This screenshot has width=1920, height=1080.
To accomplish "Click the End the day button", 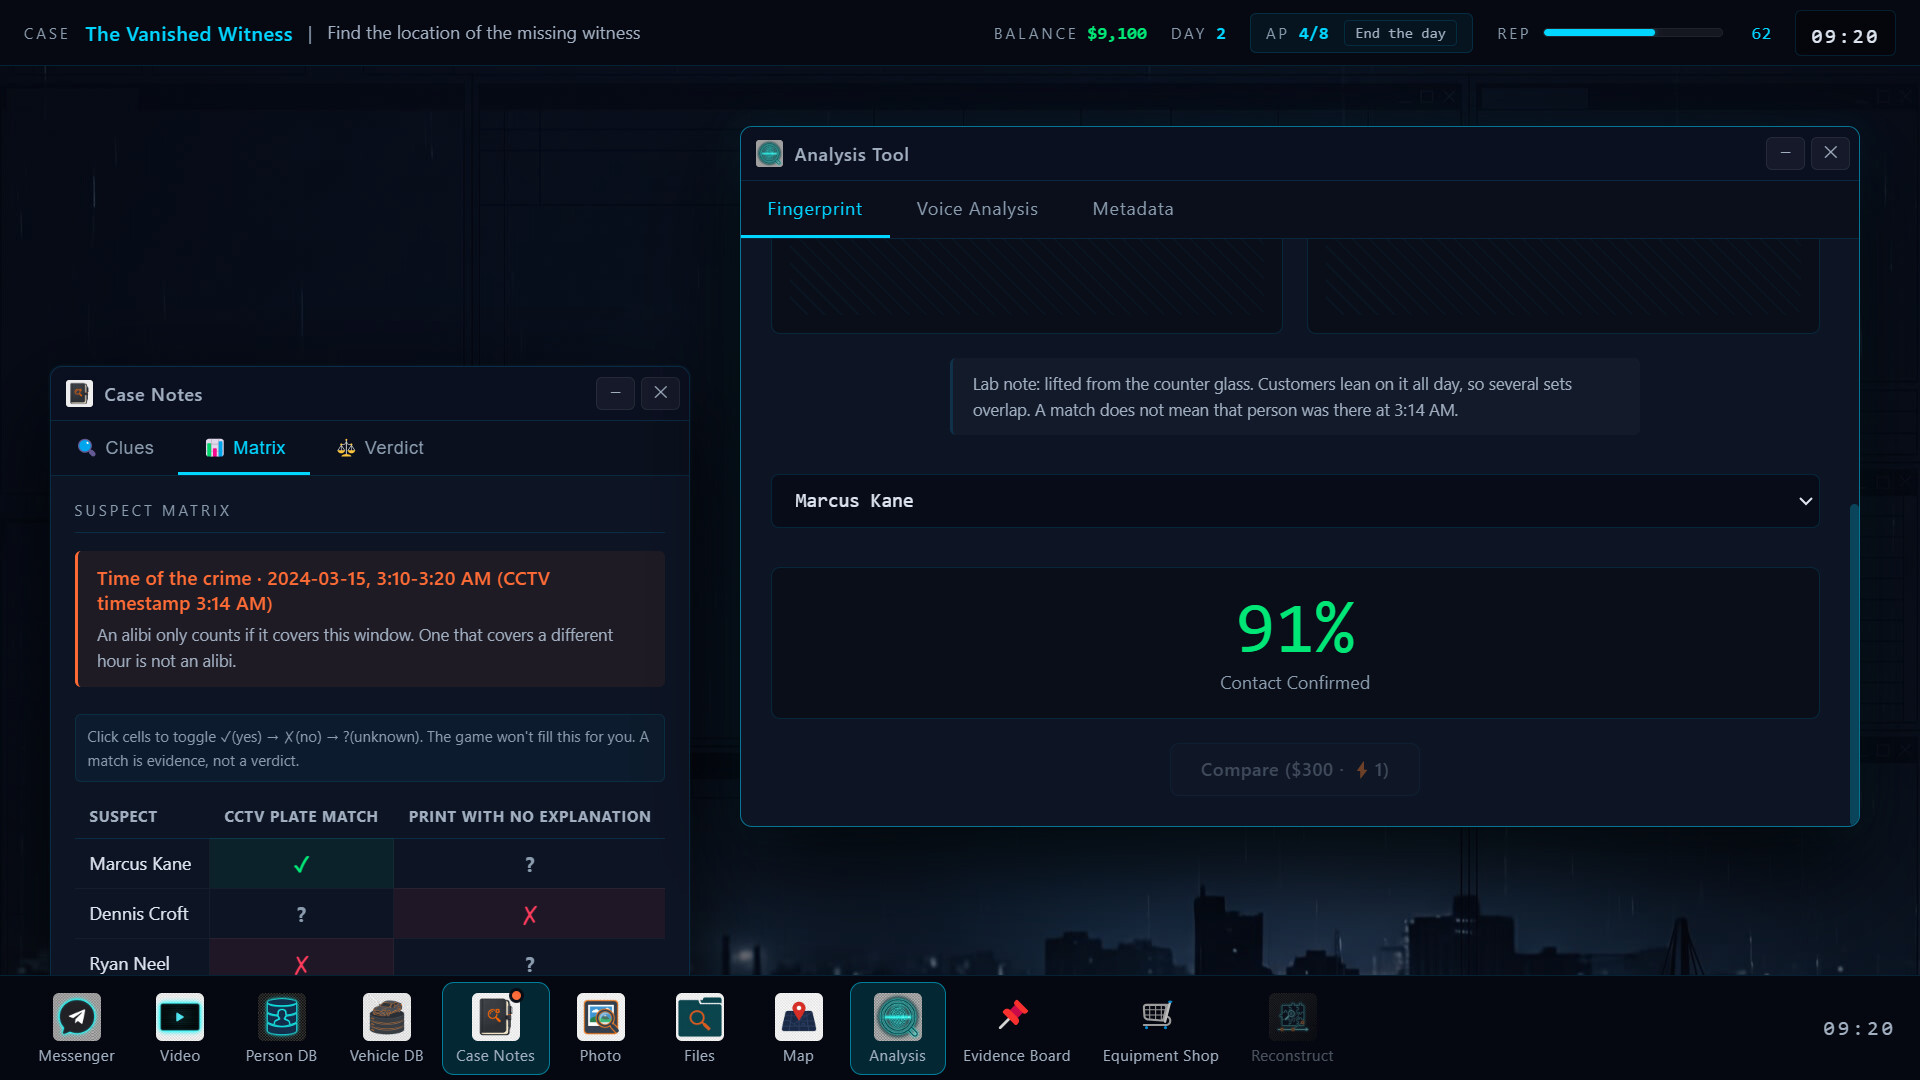I will click(1400, 33).
